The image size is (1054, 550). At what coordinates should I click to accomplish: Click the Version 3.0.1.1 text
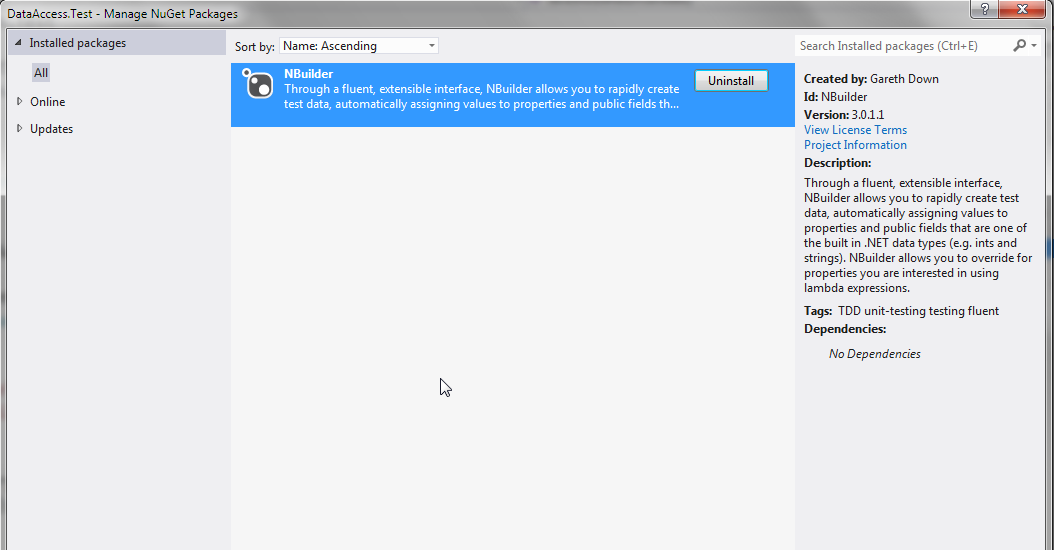844,114
